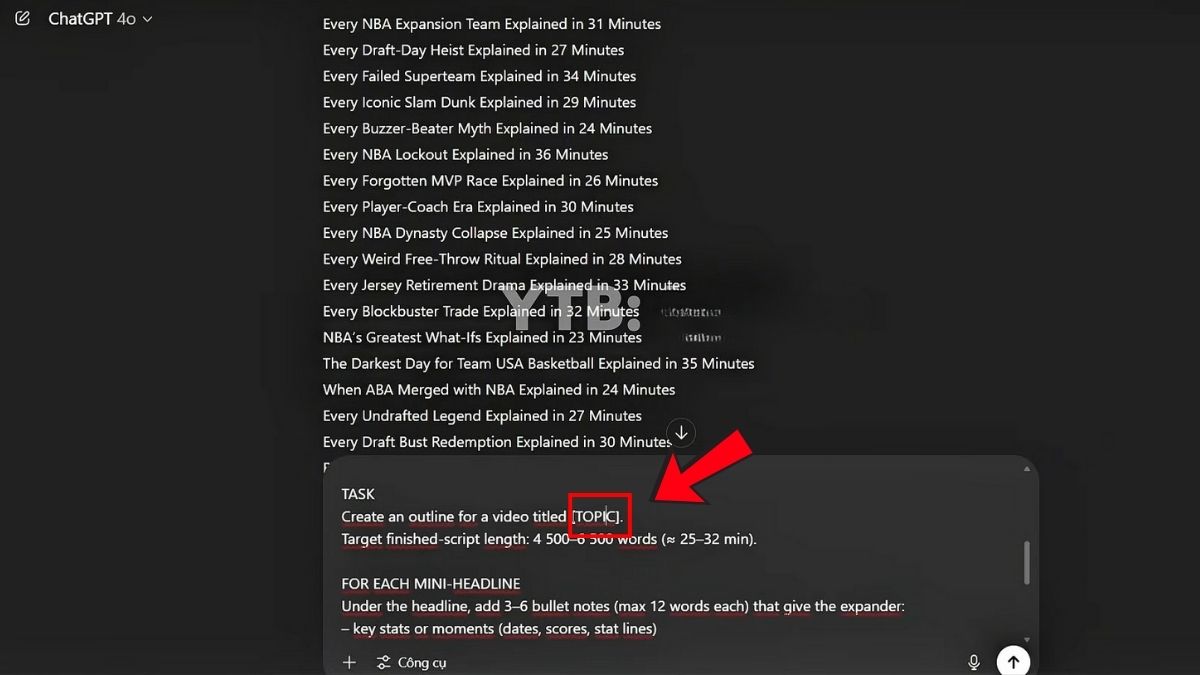The image size is (1200, 675).
Task: Click the prompt scroll up arrow
Action: [1026, 468]
